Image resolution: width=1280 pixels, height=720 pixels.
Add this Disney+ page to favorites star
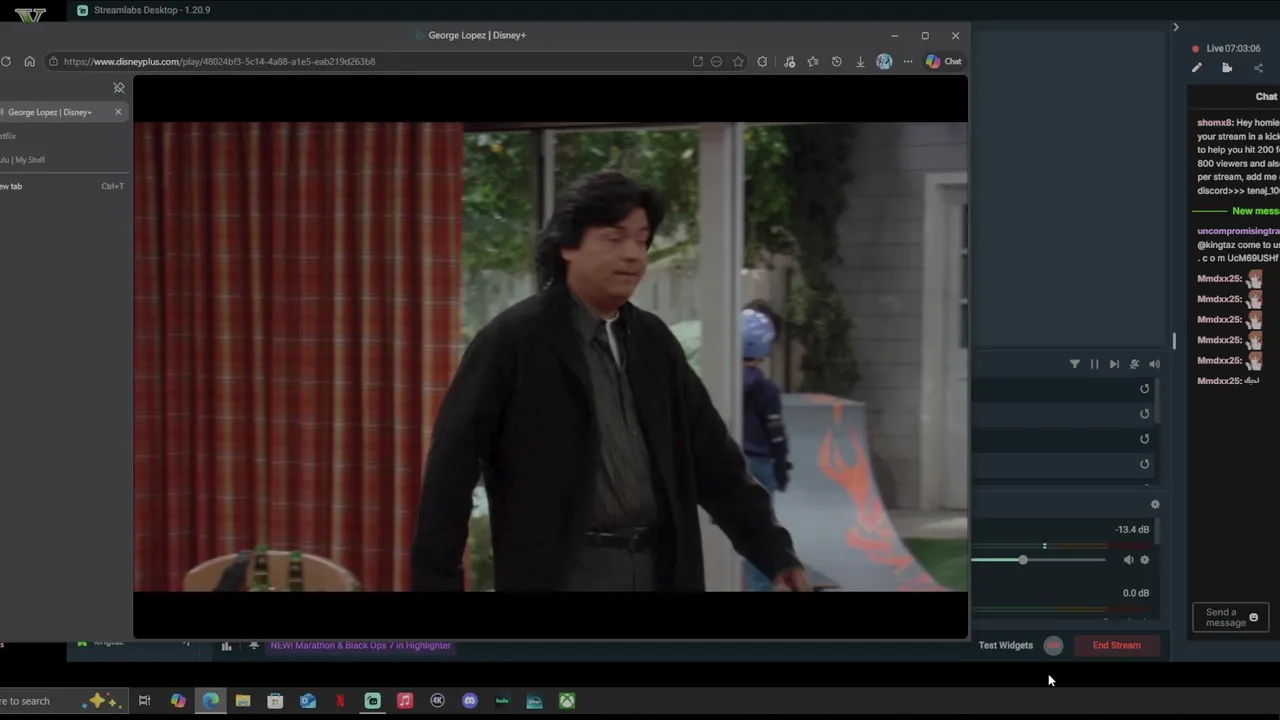(x=738, y=61)
